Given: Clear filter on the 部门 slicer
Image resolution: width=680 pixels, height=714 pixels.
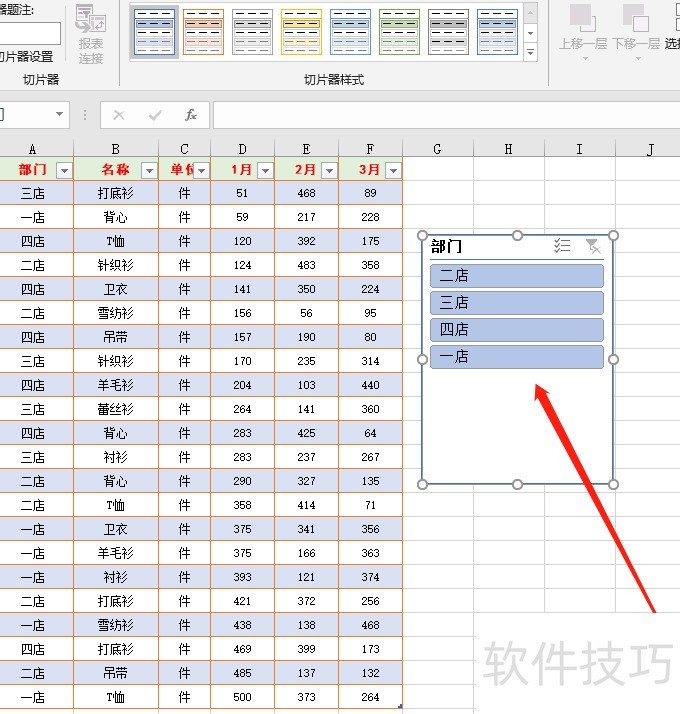Looking at the screenshot, I should [x=592, y=246].
